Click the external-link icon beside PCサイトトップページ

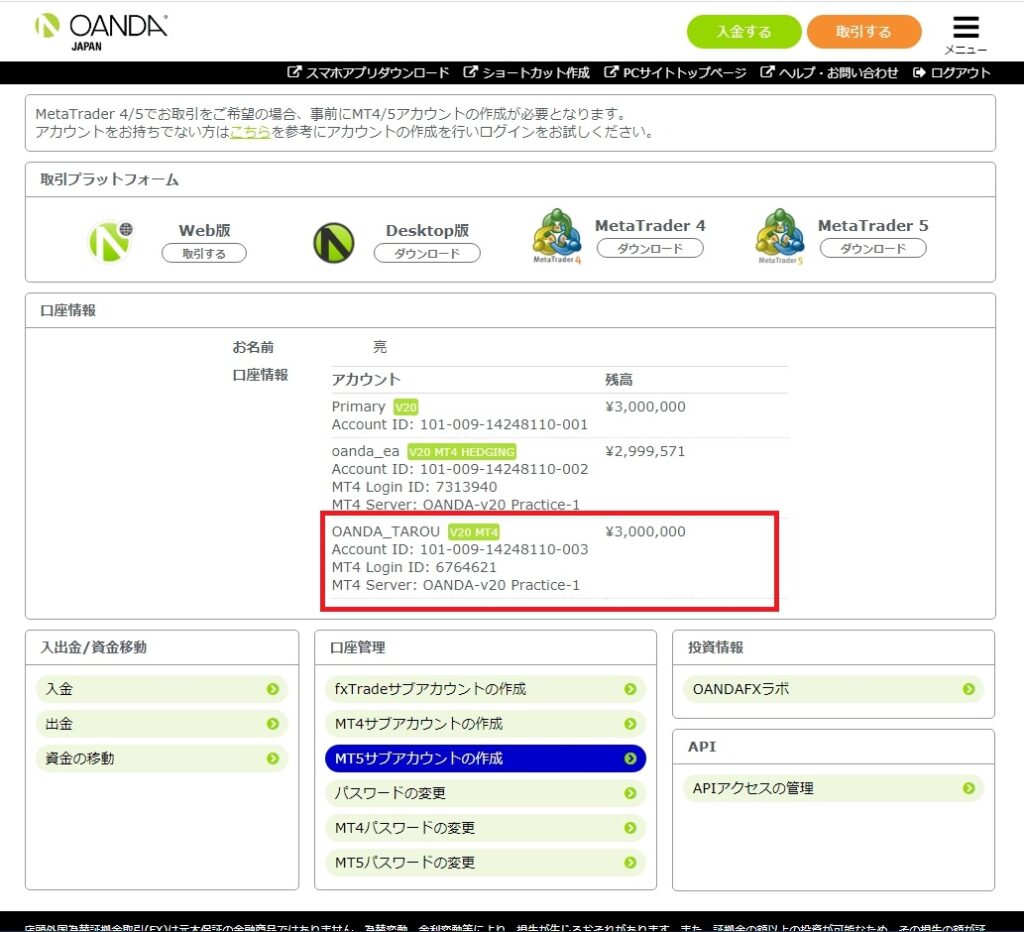(611, 72)
